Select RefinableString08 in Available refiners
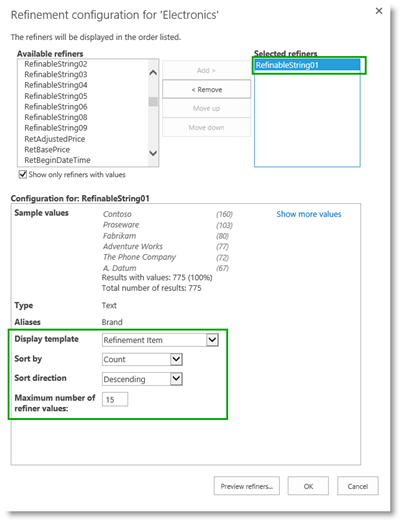Viewport: 400px width, 521px height. (x=56, y=117)
